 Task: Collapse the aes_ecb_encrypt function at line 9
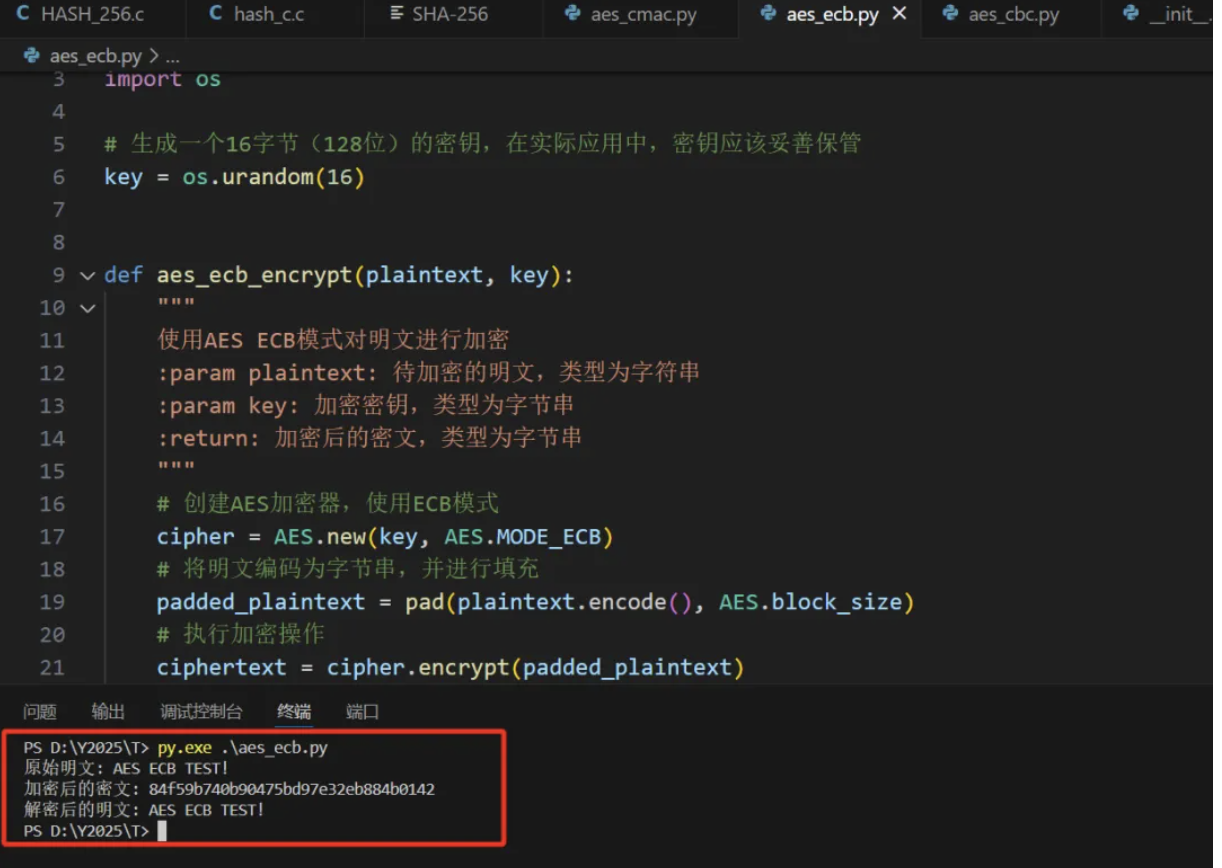(x=87, y=276)
